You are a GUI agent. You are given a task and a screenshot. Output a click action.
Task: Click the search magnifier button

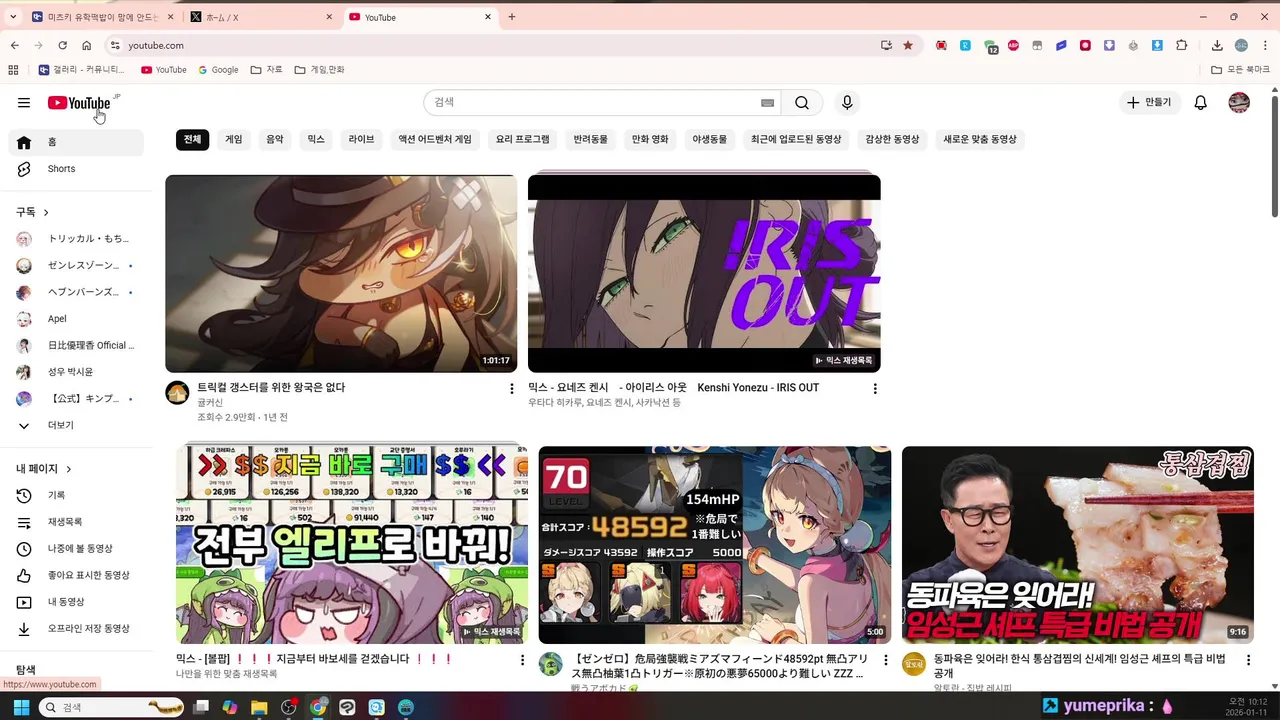[x=802, y=103]
